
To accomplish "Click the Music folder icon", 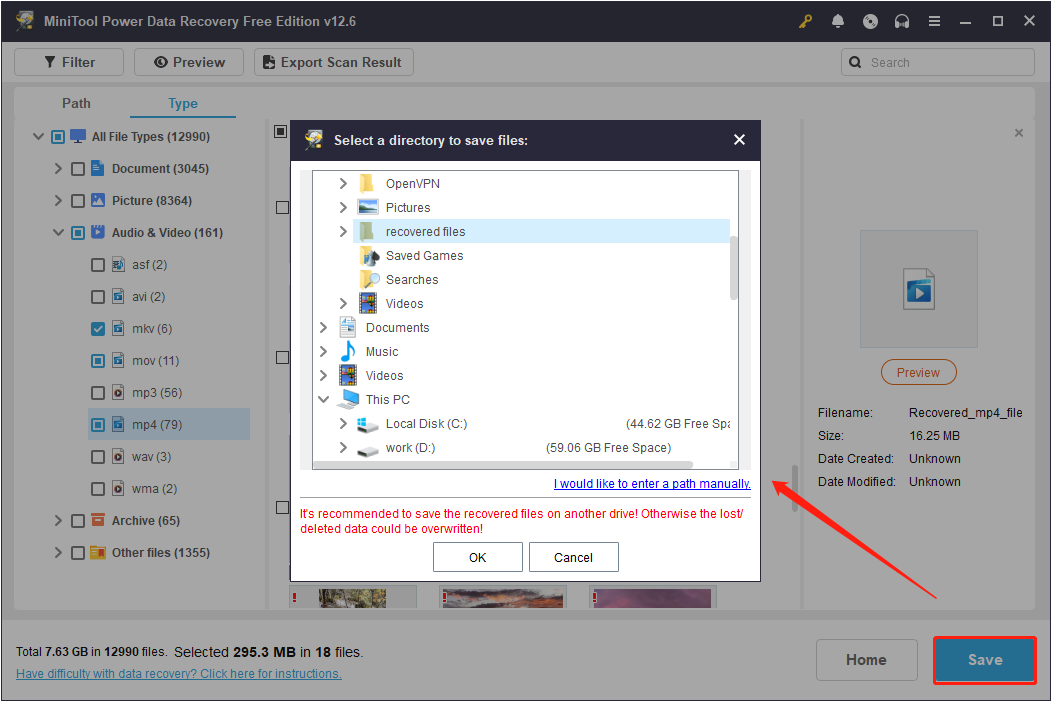I will pos(348,352).
